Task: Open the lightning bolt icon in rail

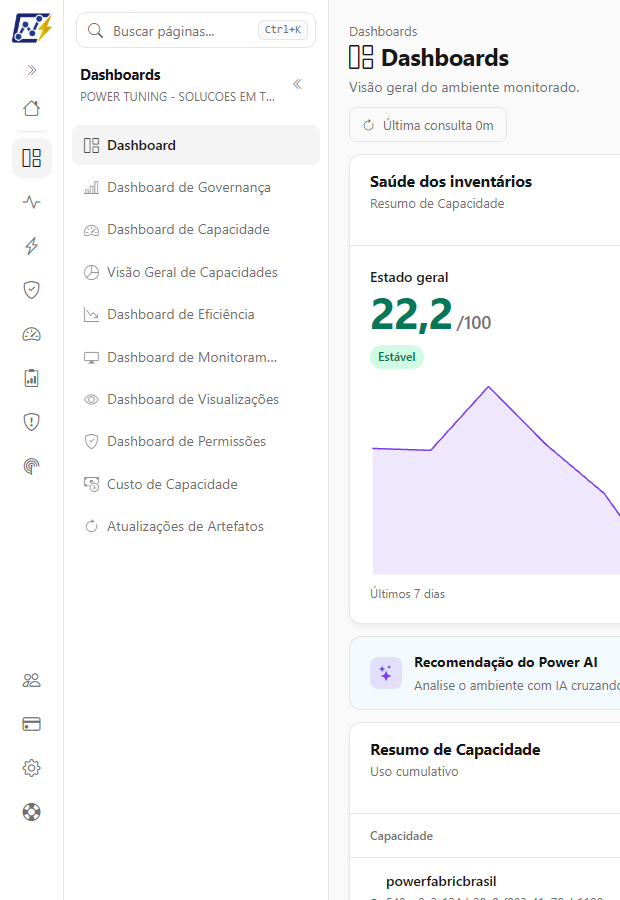Action: tap(32, 246)
